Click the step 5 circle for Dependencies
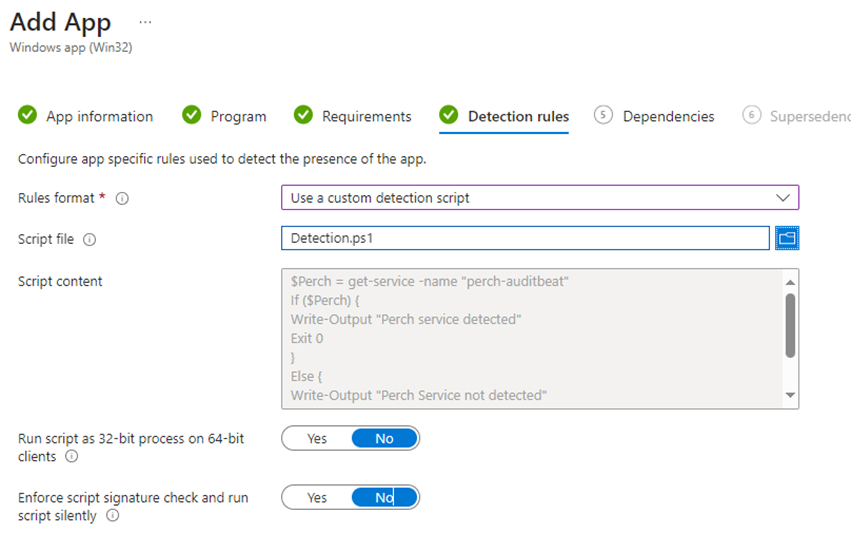This screenshot has width=851, height=552. tap(602, 115)
